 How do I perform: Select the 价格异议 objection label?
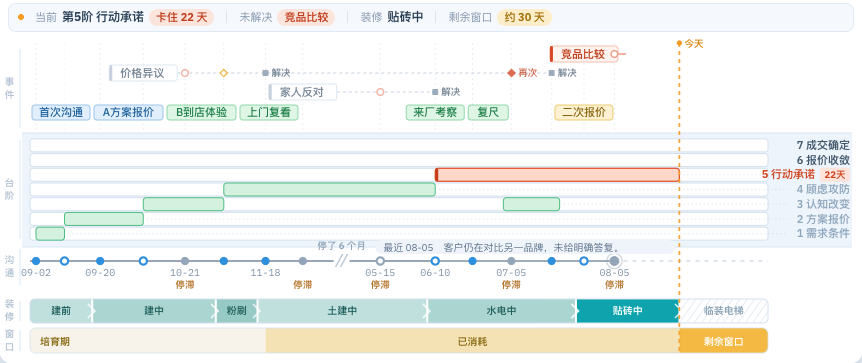143,73
